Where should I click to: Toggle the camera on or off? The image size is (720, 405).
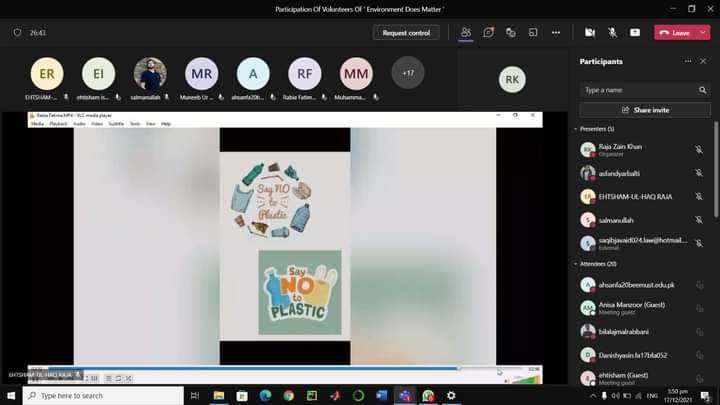pos(590,32)
